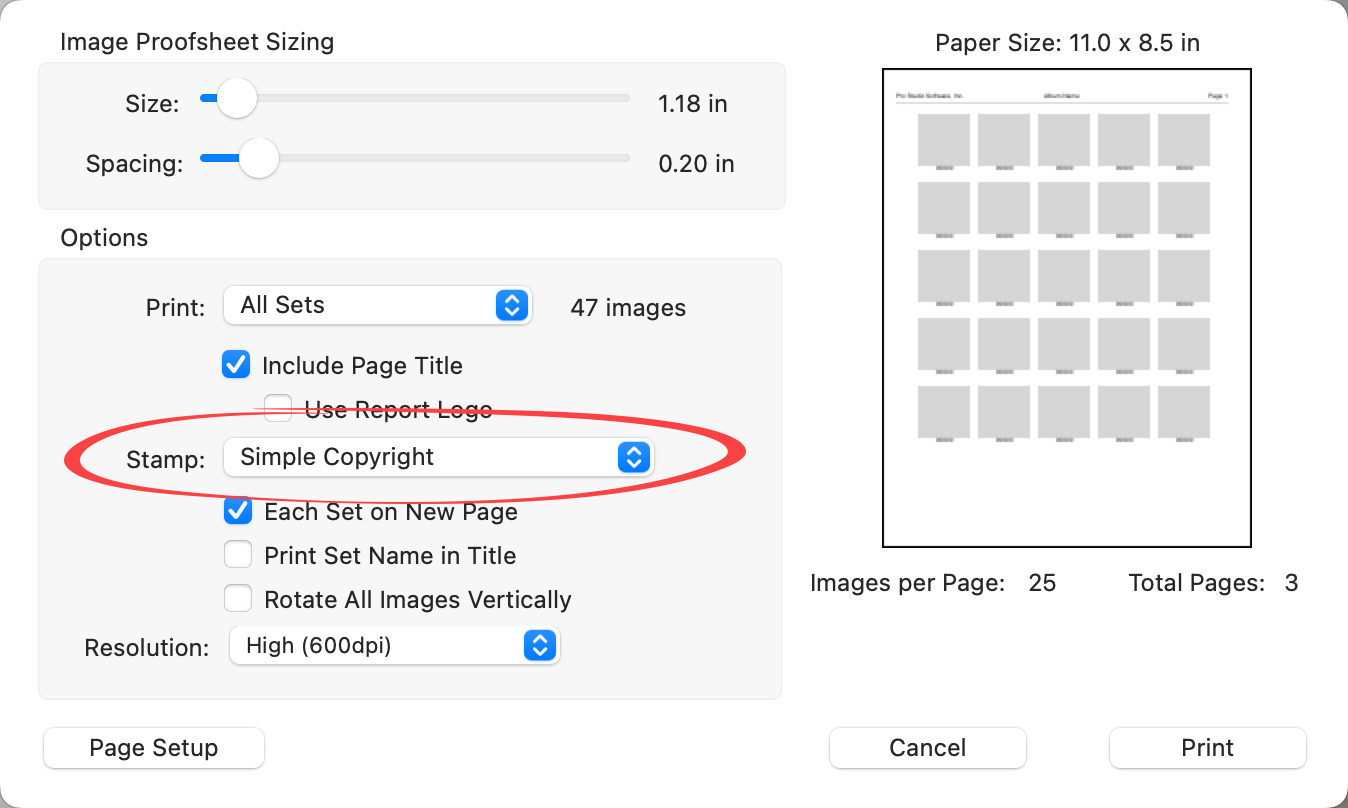Click the middle of the Size slider track
Image resolution: width=1348 pixels, height=808 pixels.
pyautogui.click(x=415, y=99)
